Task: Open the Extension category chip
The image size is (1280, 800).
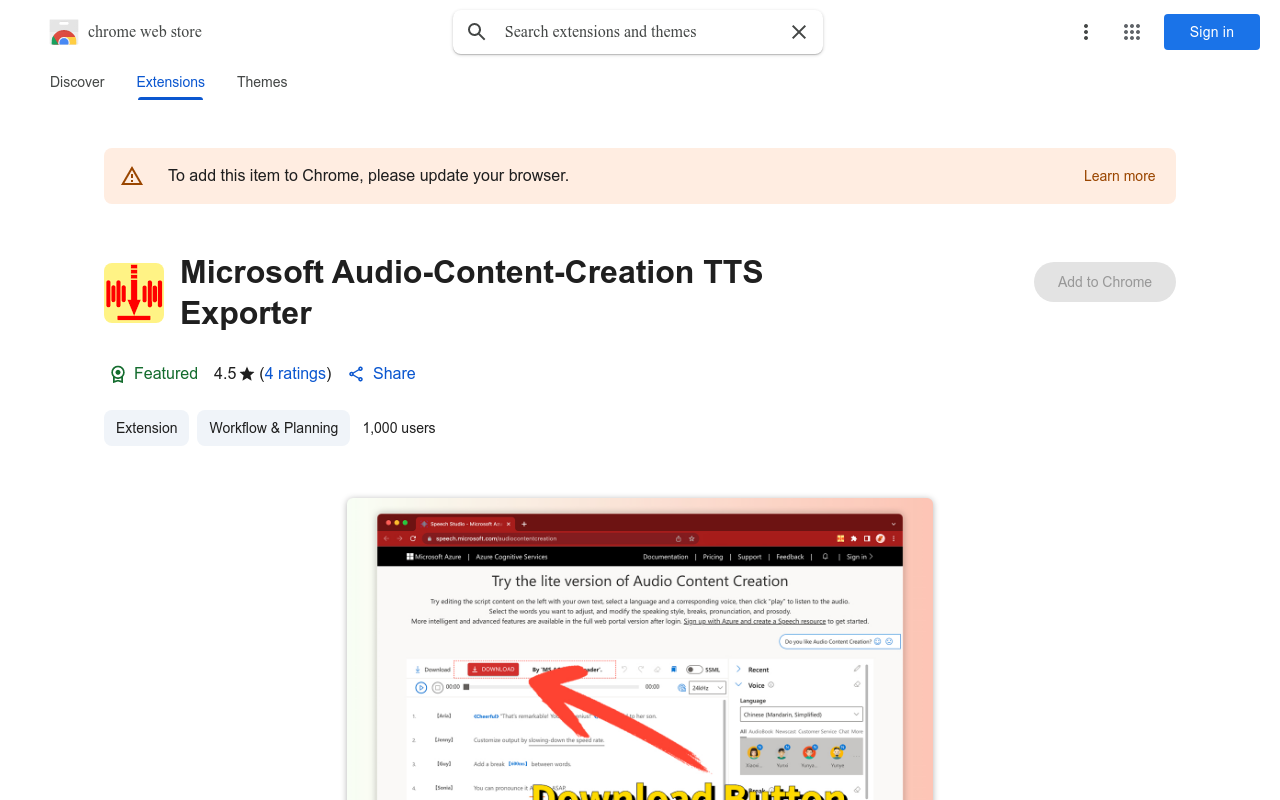Action: point(146,428)
